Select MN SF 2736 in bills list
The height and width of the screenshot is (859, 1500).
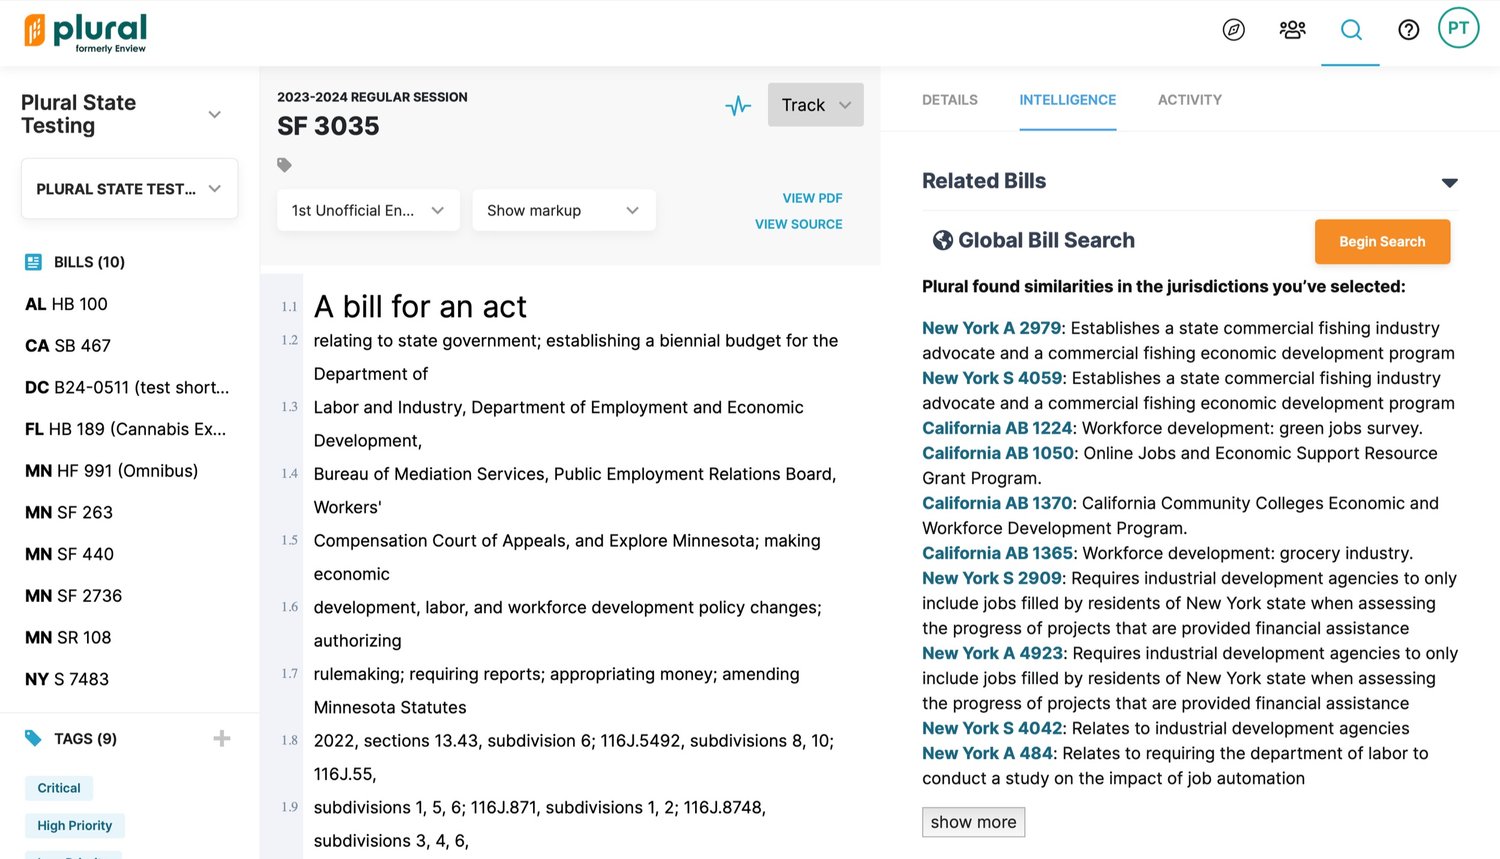74,596
